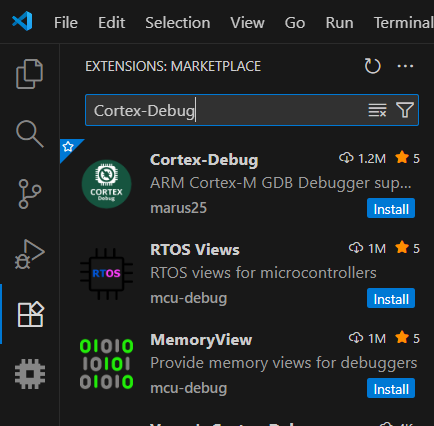Open the Views and More Actions menu

click(405, 66)
